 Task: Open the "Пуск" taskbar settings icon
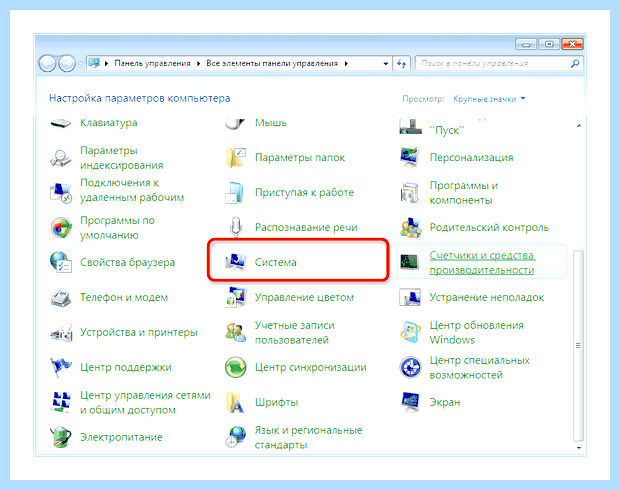[x=410, y=127]
